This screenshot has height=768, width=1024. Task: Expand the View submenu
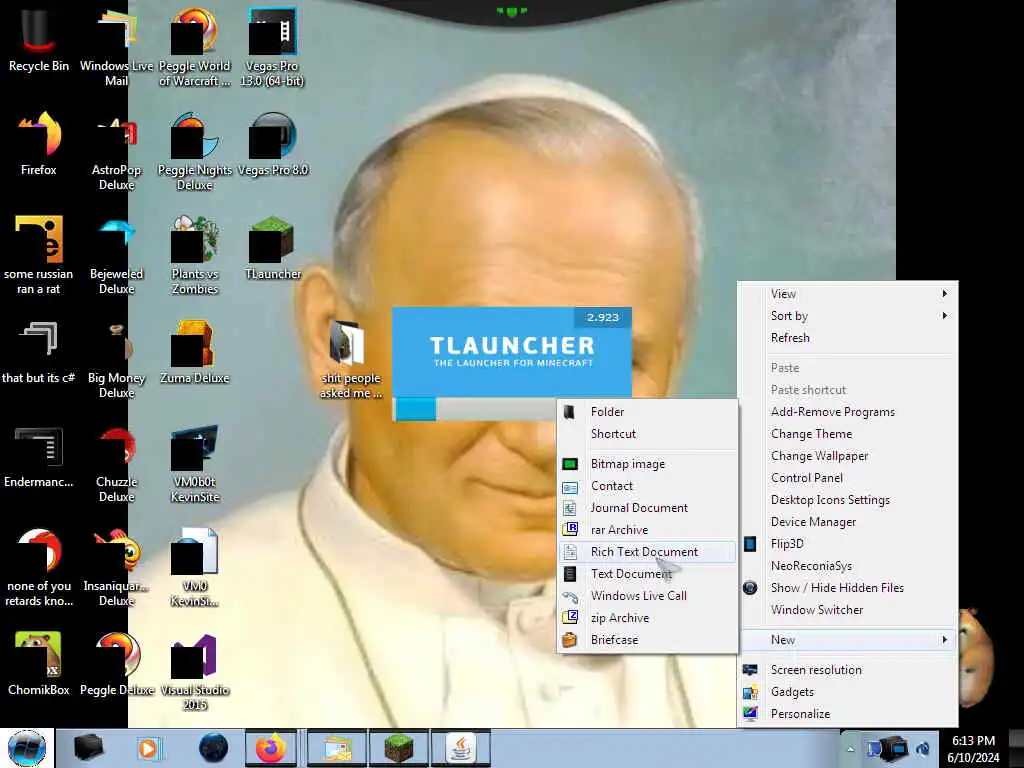tap(849, 294)
